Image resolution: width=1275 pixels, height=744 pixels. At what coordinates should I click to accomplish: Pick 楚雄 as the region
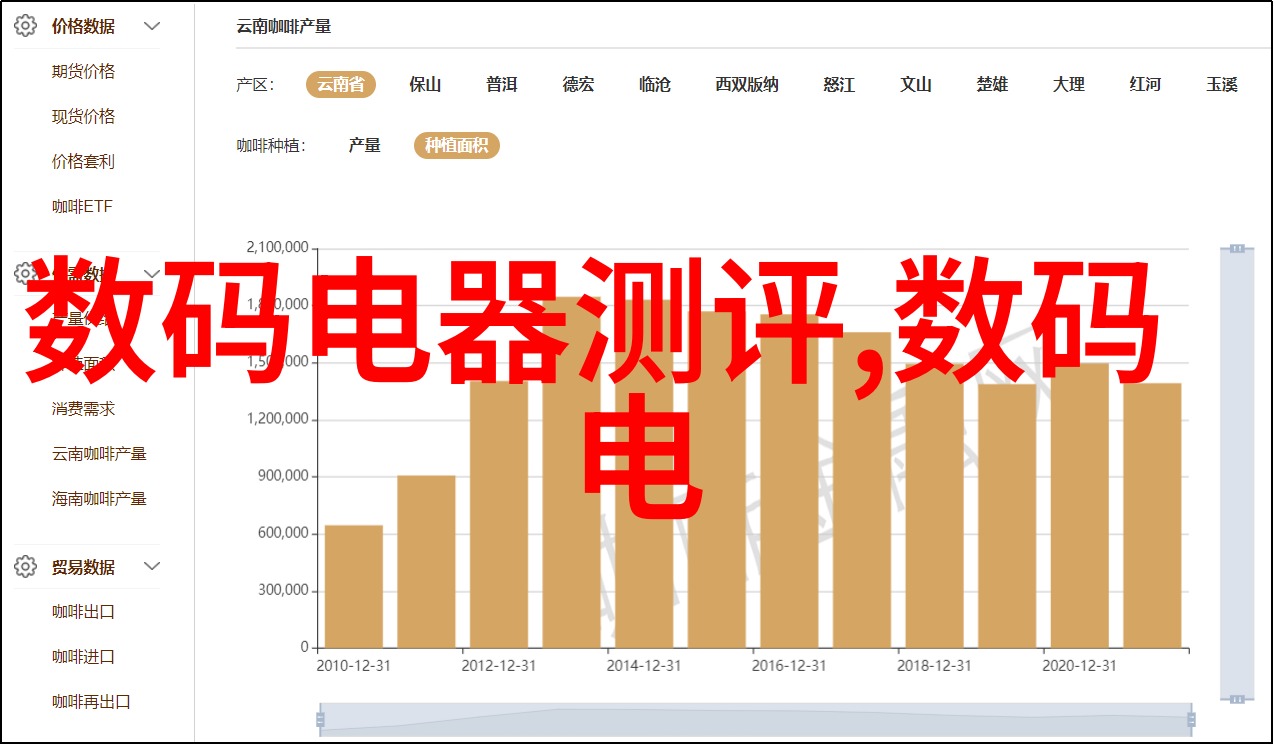[x=992, y=85]
